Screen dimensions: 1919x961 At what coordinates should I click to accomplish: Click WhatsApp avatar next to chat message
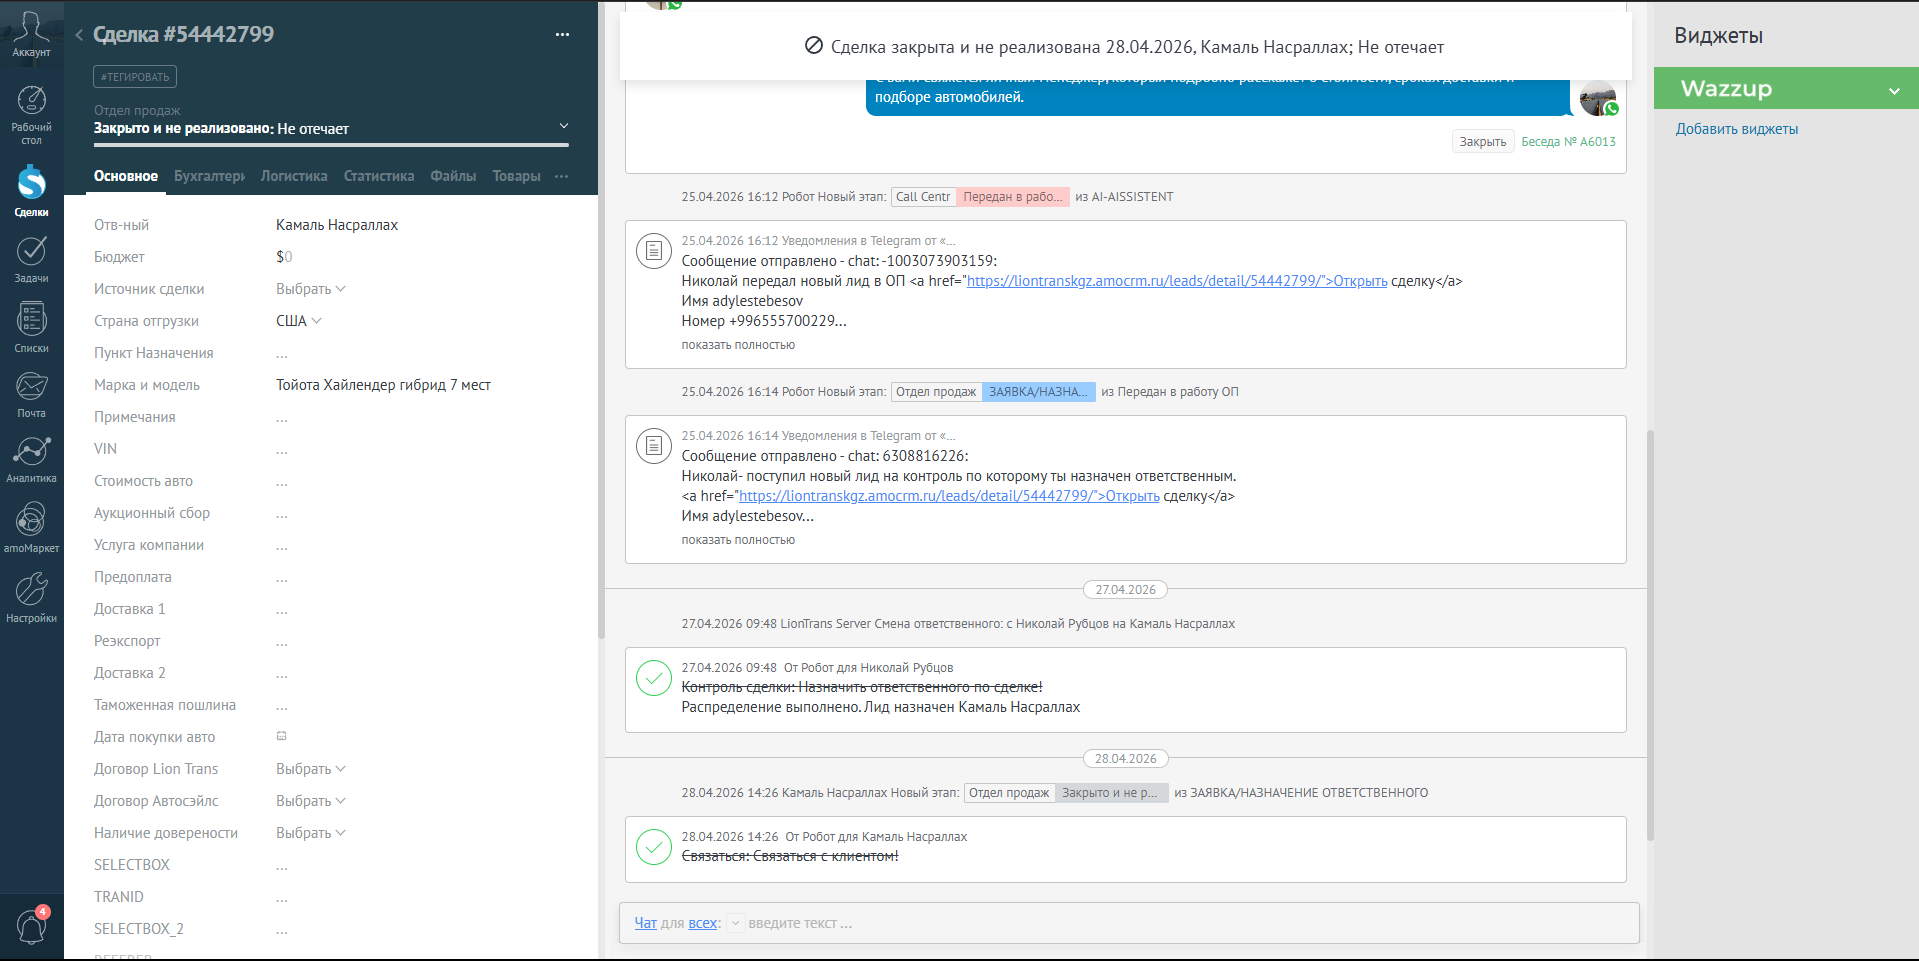coord(1598,99)
